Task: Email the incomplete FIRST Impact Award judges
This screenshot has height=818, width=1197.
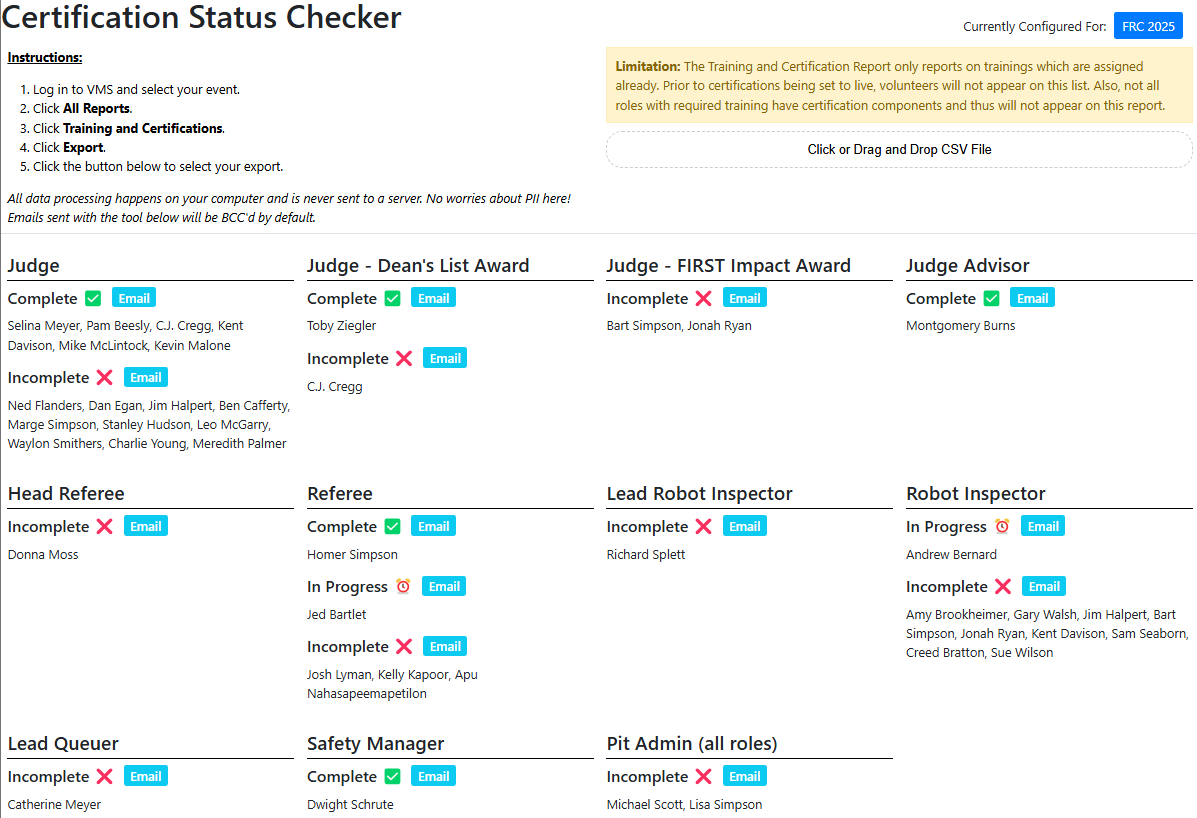Action: (x=744, y=298)
